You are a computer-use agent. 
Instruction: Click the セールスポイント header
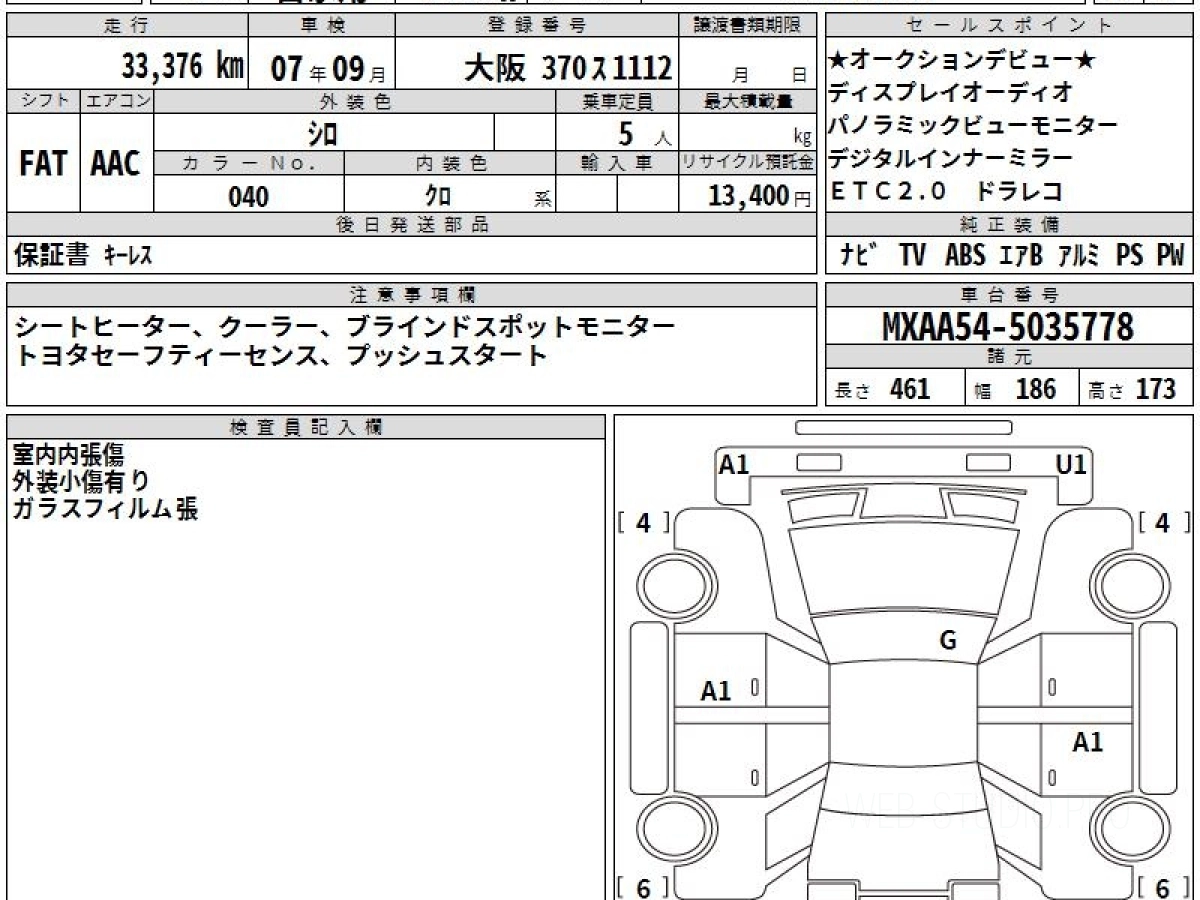pyautogui.click(x=1009, y=26)
